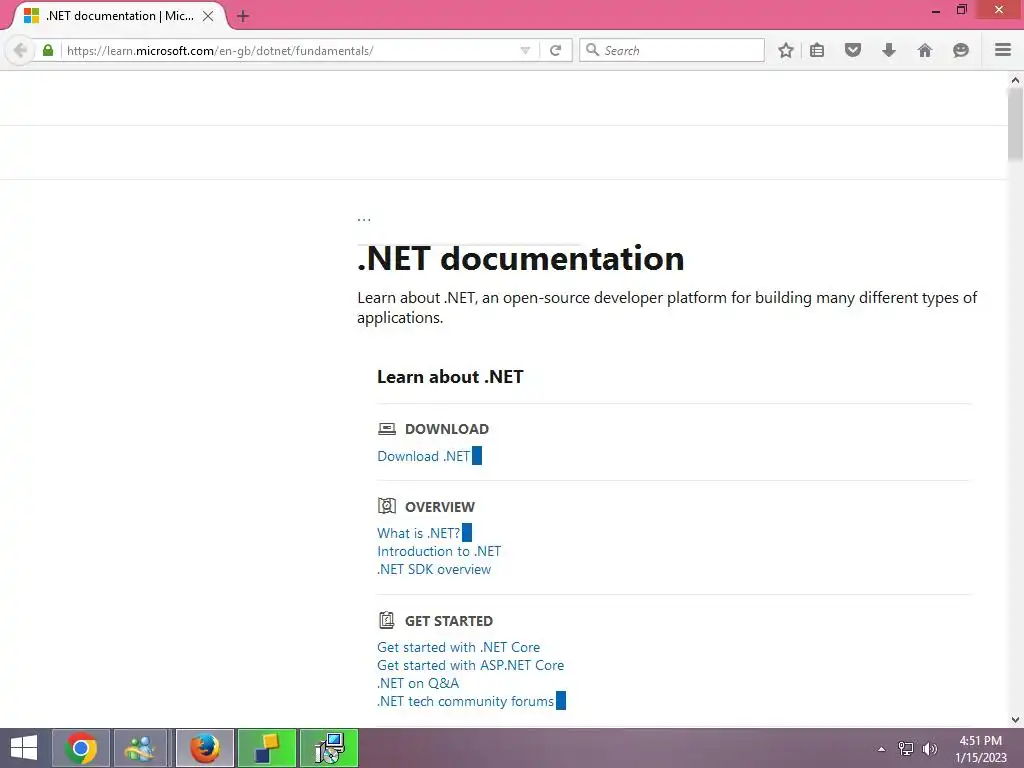Click the Learn about .NET heading

coord(450,377)
